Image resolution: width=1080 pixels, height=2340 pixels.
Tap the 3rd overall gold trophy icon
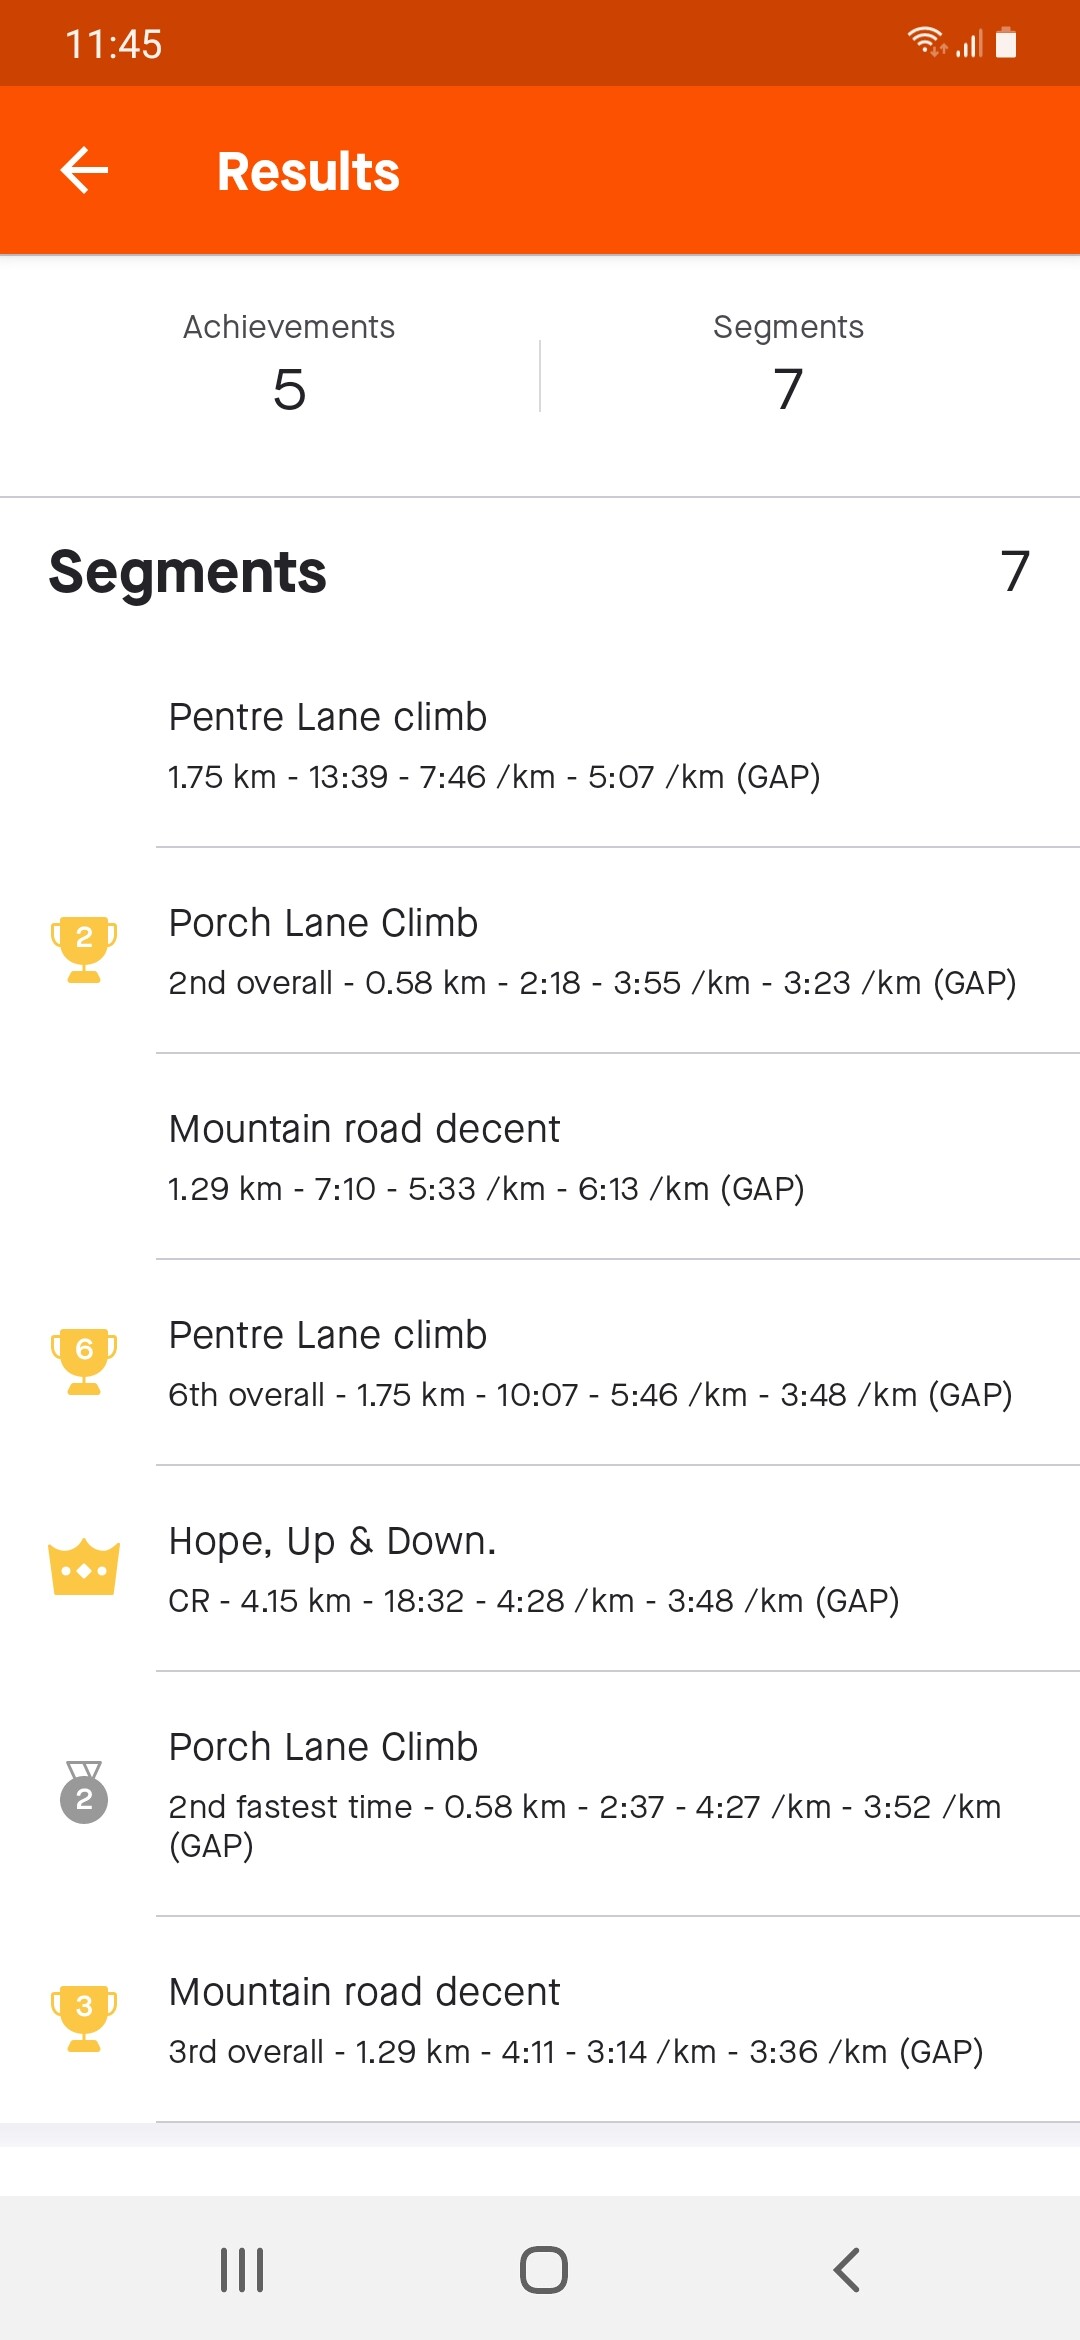[x=84, y=2018]
